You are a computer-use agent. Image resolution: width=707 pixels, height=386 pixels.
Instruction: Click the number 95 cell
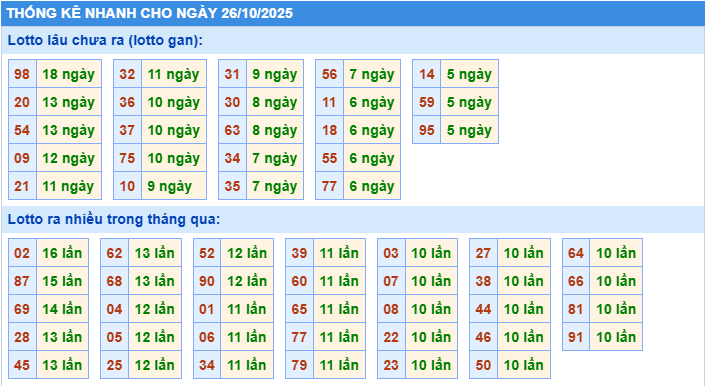point(427,130)
